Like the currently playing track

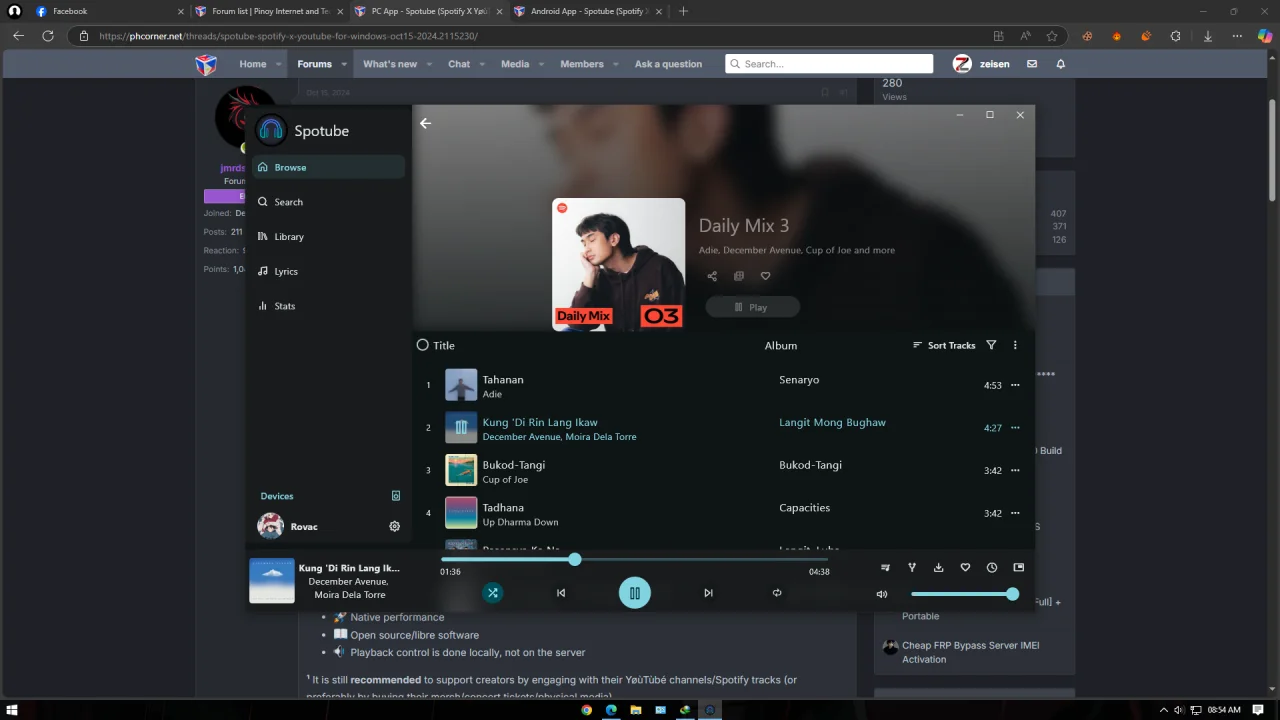point(965,568)
